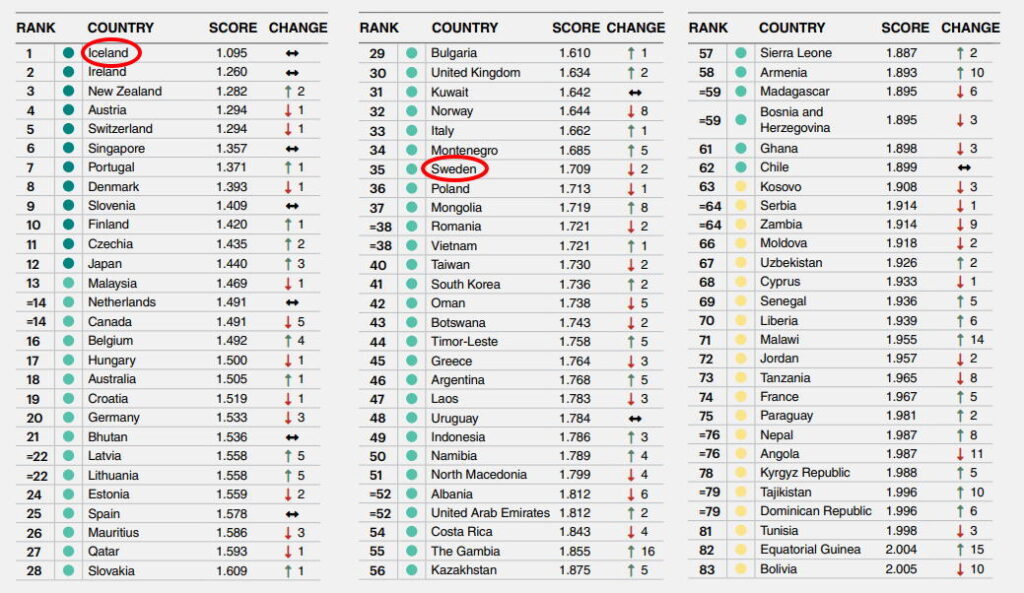1024x593 pixels.
Task: Click the green up arrow in Malawi's row
Action: click(959, 340)
